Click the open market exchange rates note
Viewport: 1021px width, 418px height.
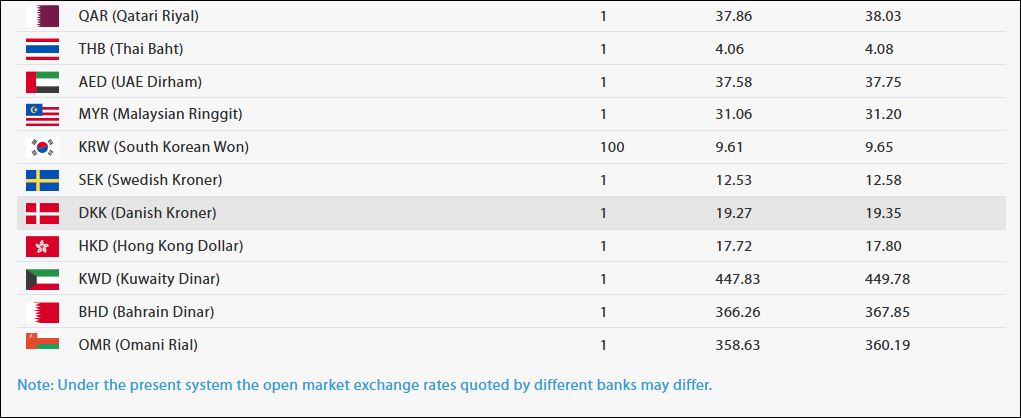(365, 384)
